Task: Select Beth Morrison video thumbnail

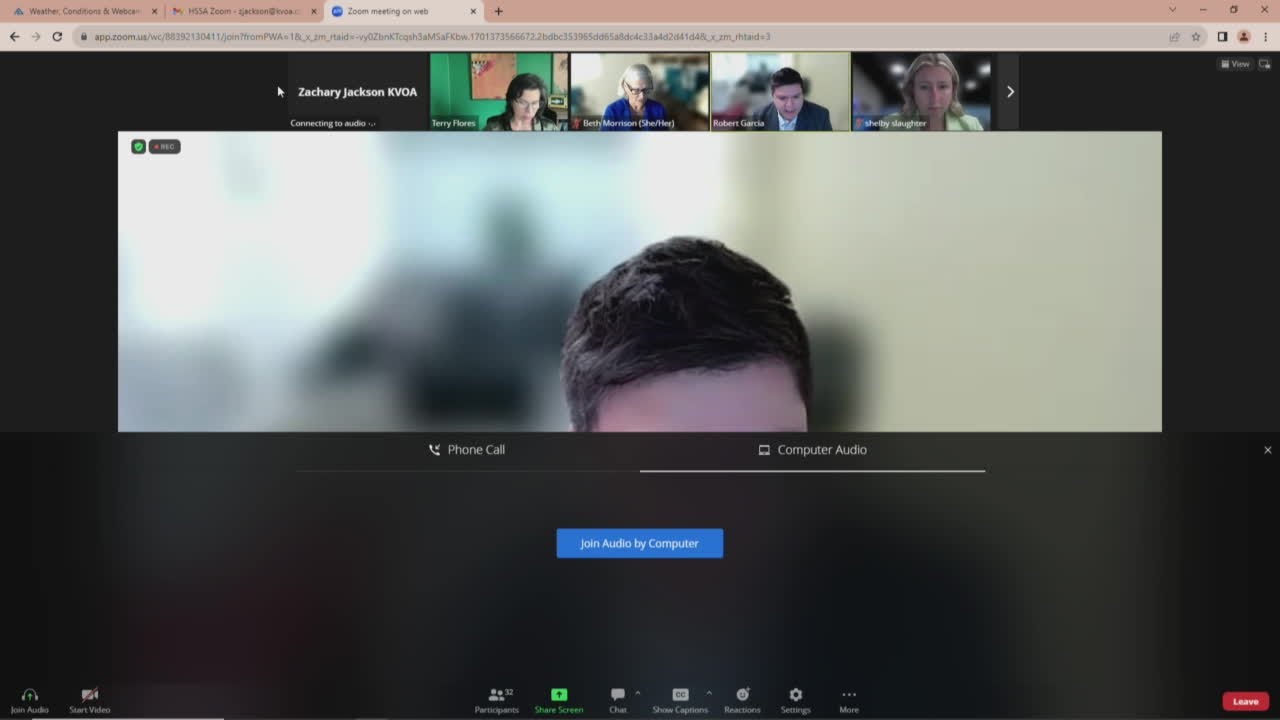Action: (x=640, y=91)
